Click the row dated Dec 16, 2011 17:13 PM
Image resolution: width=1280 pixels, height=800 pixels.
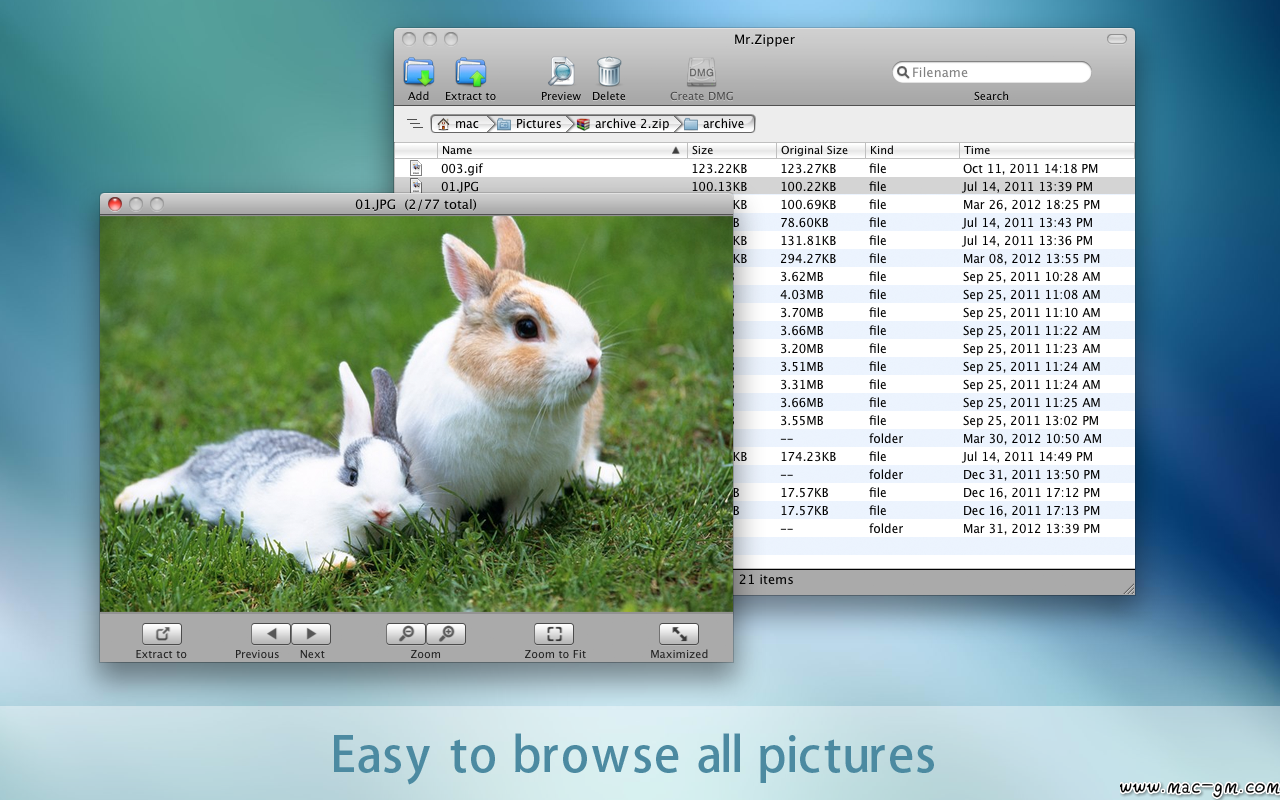(x=934, y=511)
